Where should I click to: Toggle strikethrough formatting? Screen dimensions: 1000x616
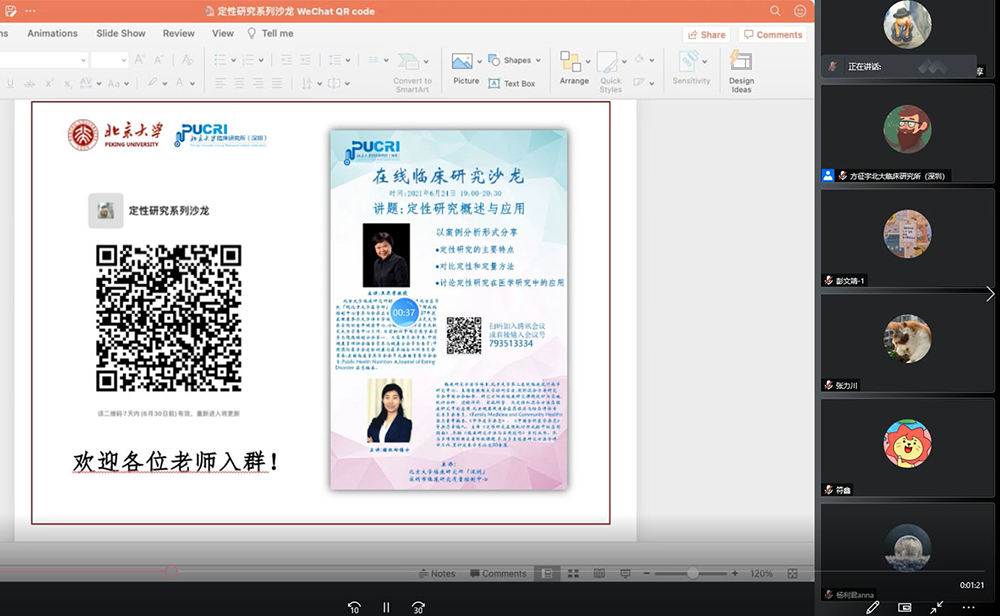point(29,83)
